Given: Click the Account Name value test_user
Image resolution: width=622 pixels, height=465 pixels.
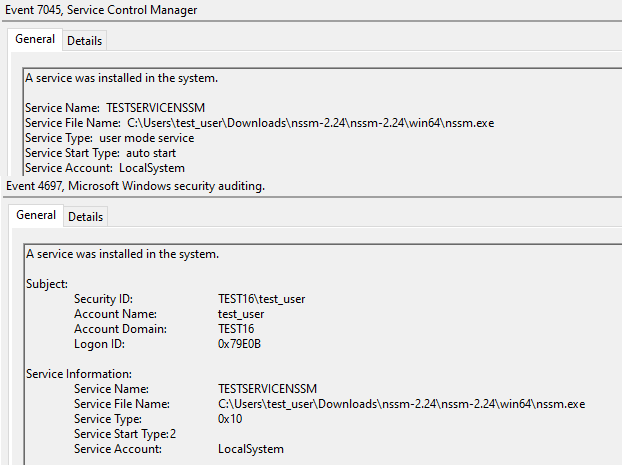Looking at the screenshot, I should (x=241, y=314).
